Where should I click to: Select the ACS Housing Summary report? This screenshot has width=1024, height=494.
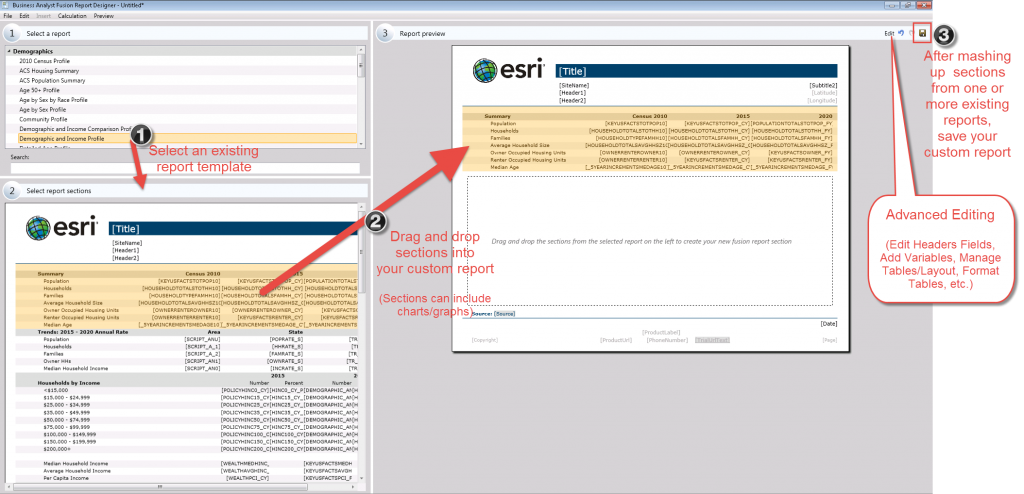[182, 71]
